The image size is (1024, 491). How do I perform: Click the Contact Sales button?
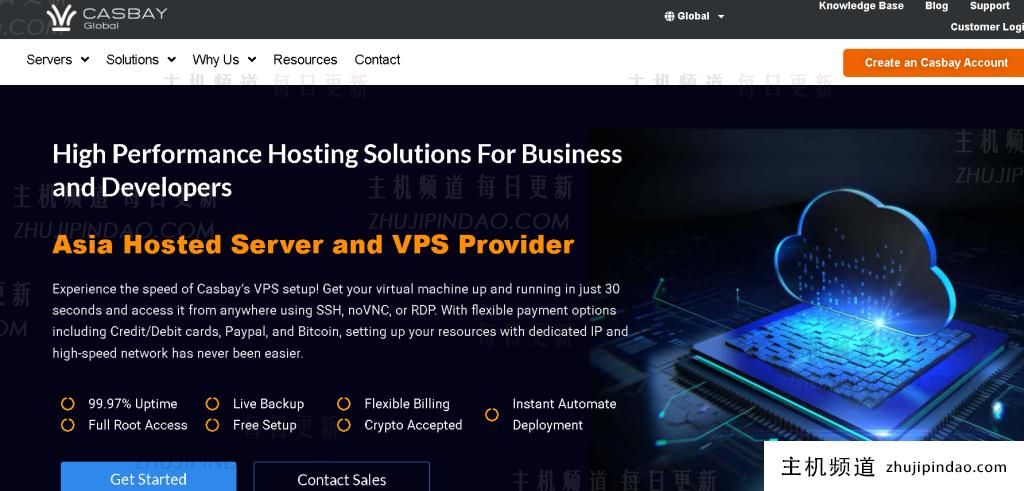[342, 477]
